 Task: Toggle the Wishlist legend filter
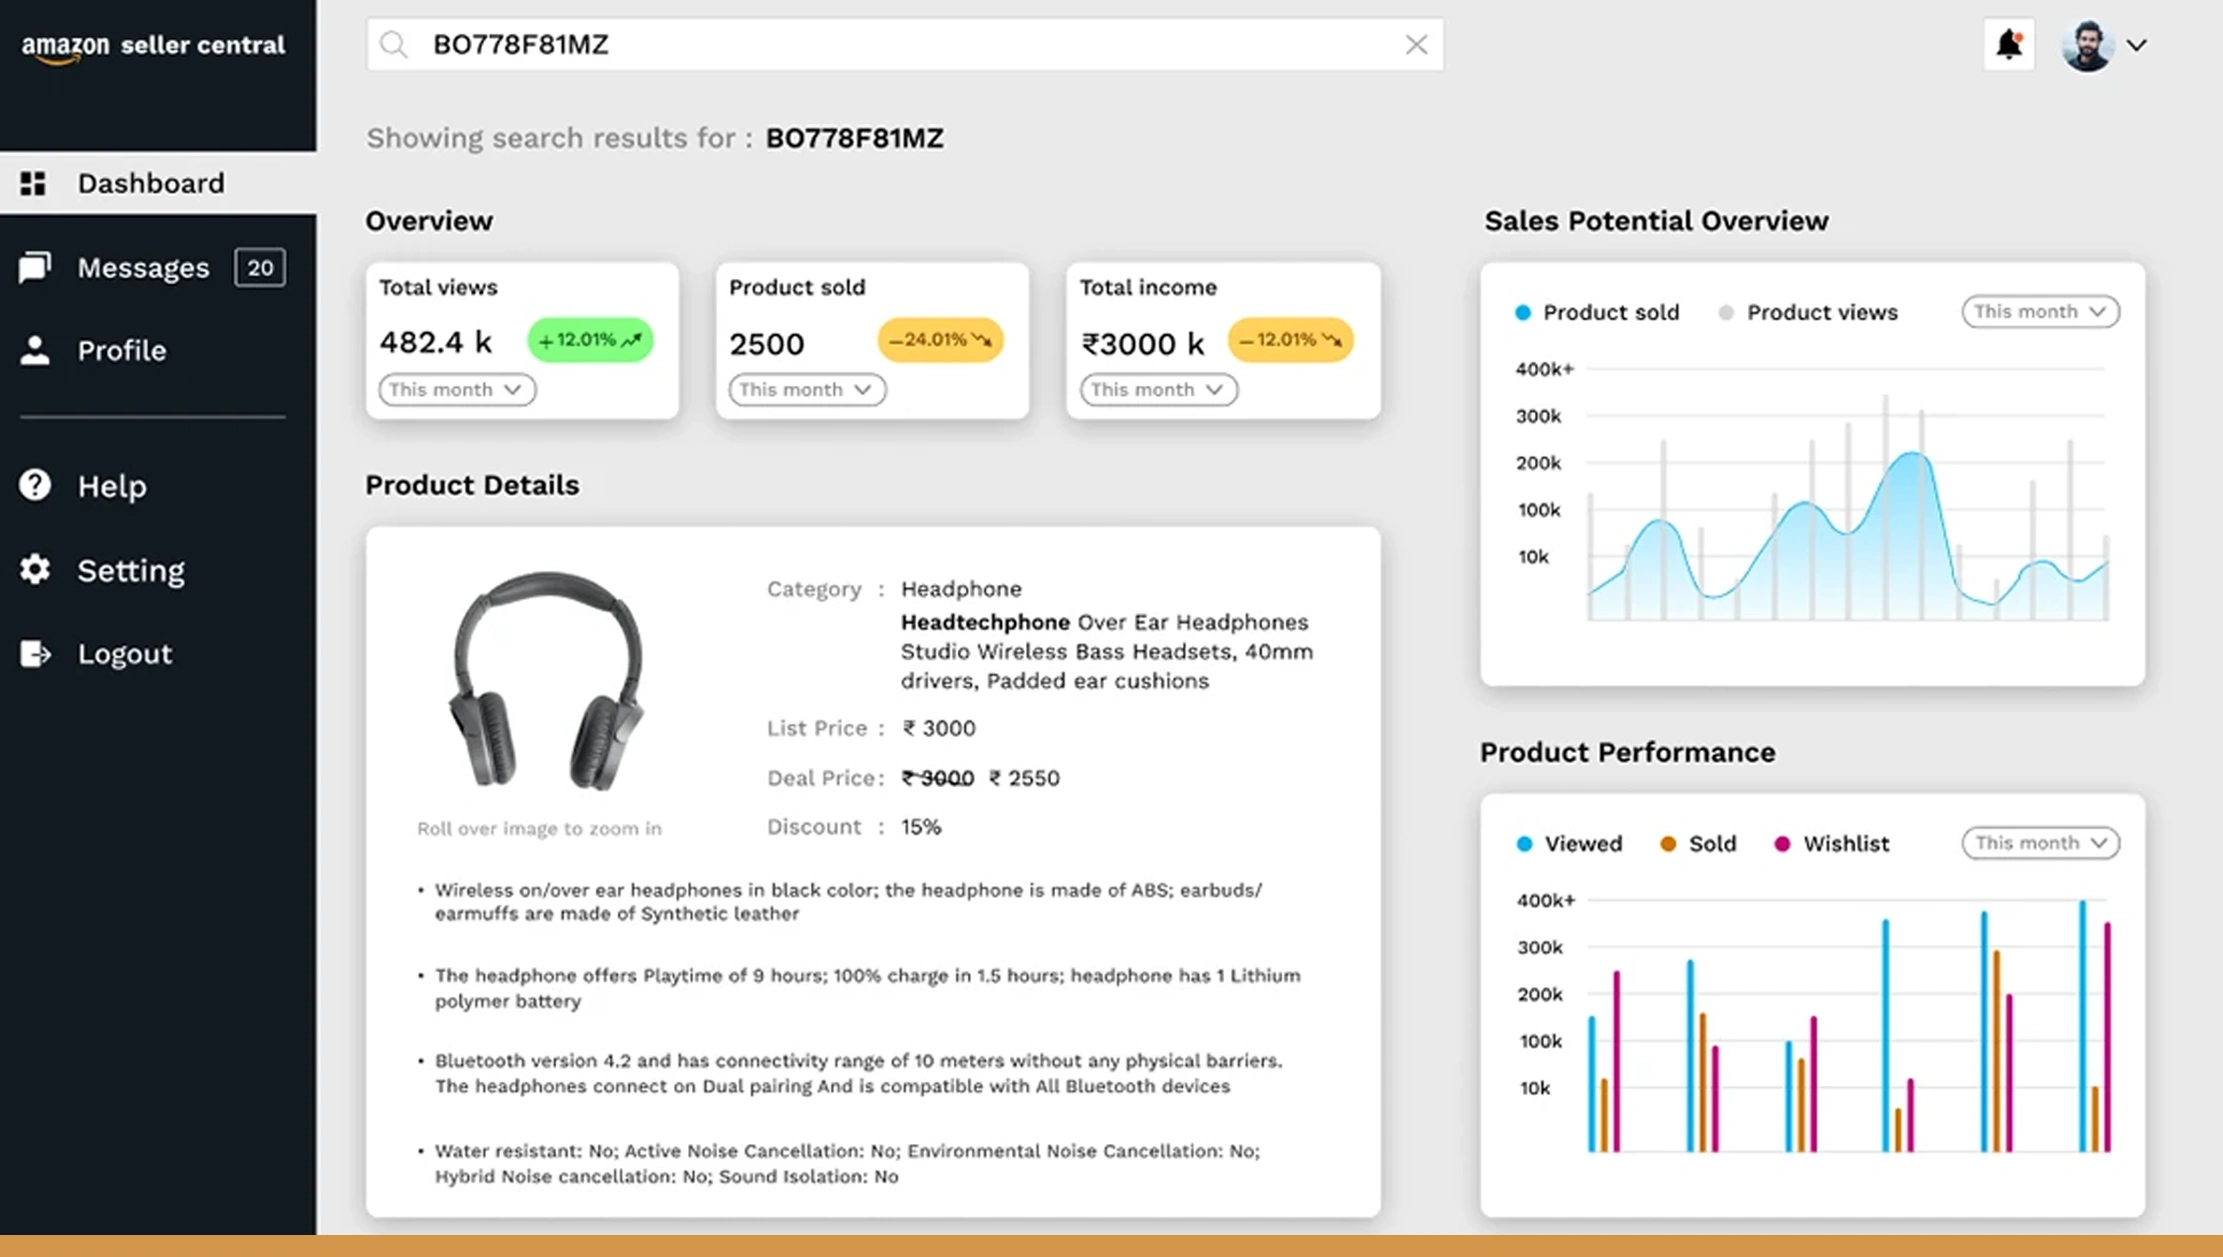(1831, 843)
